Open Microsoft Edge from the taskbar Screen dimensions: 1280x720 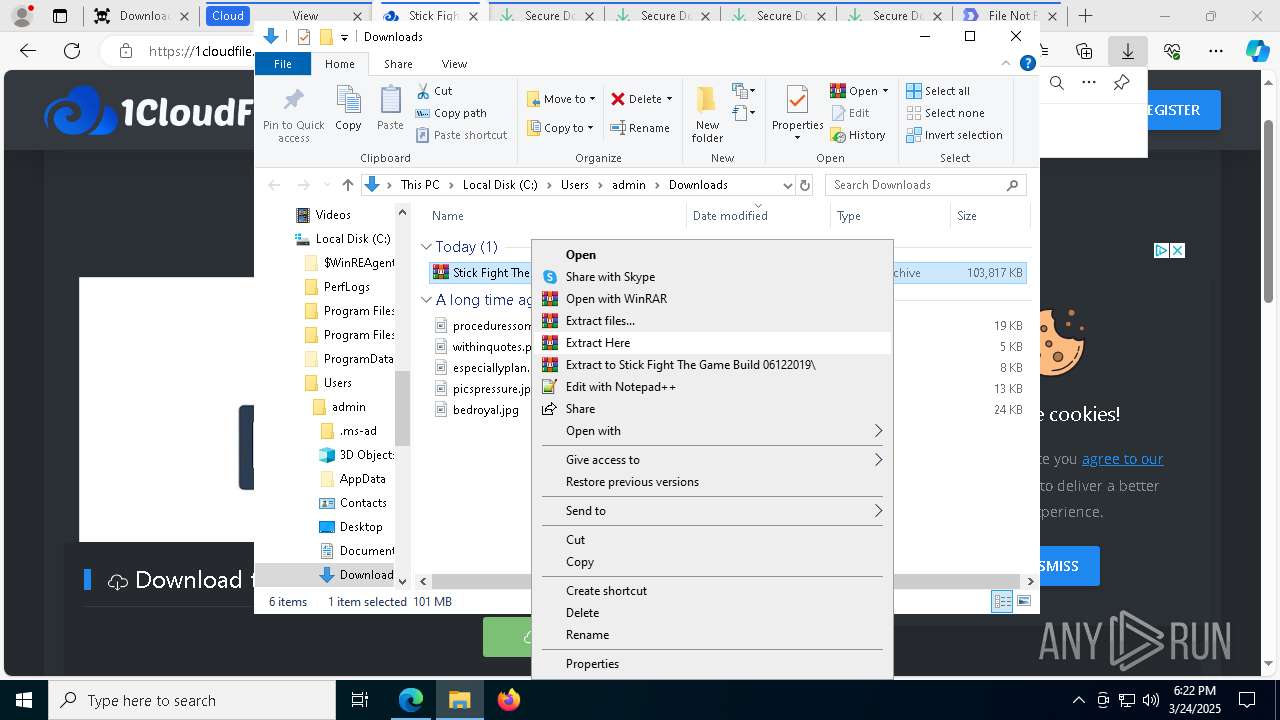[x=411, y=700]
